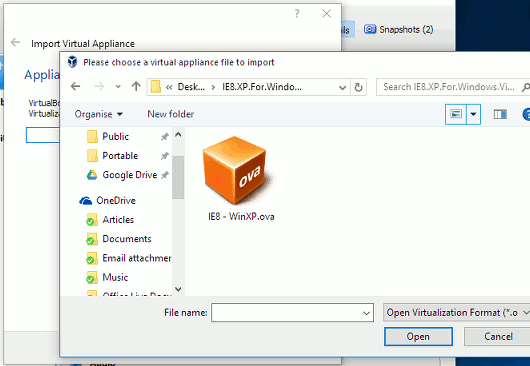Screen dimensions: 530x366
Task: Expand the address bar history dropdown
Action: (342, 88)
